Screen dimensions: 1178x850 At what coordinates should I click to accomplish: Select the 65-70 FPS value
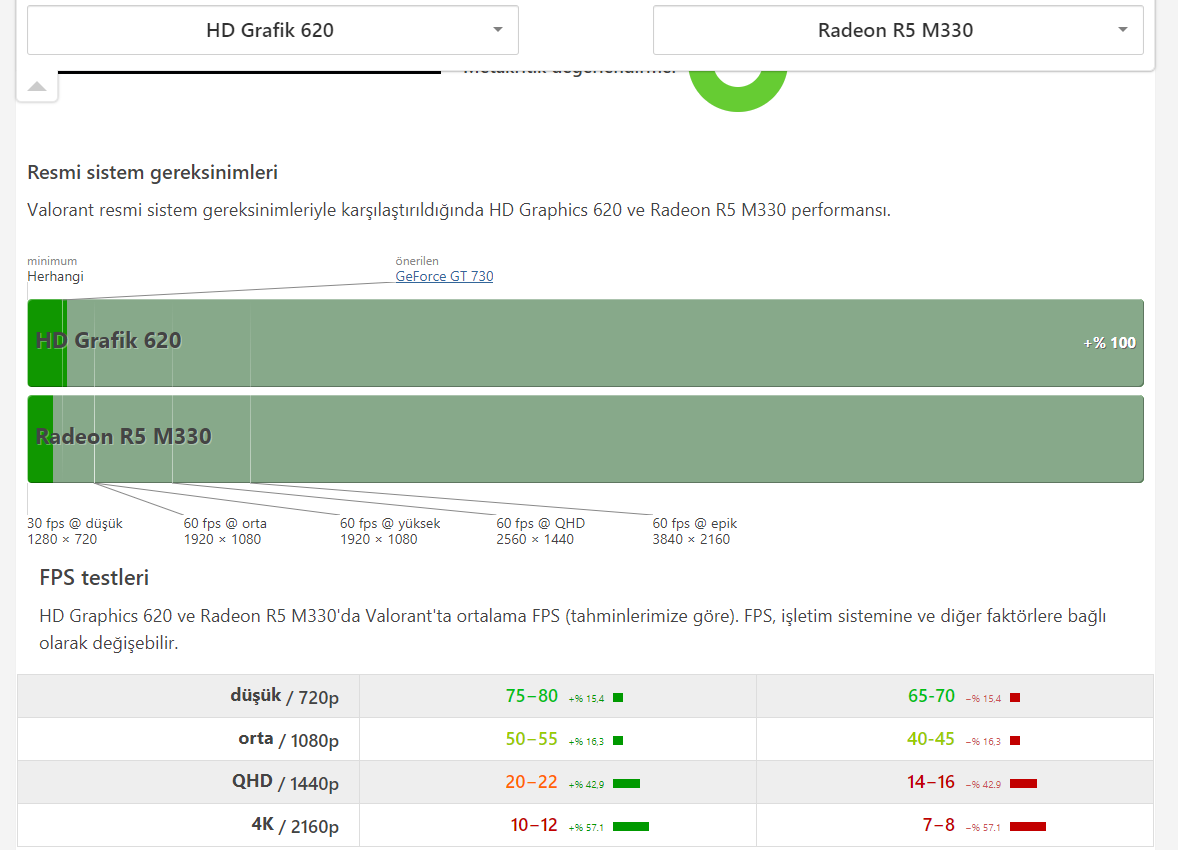tap(931, 696)
